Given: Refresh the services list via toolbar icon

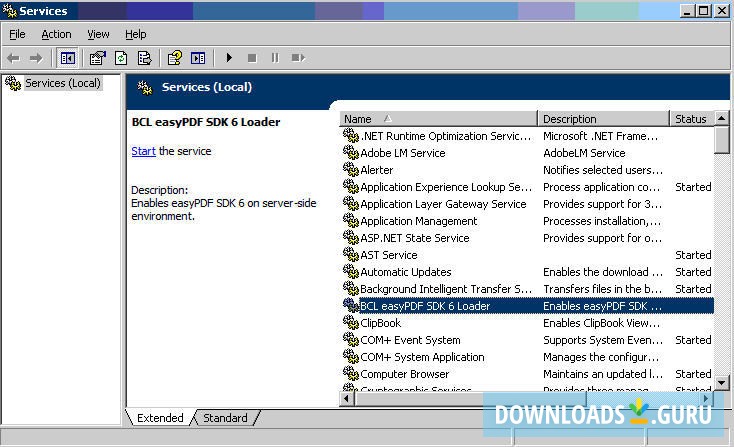Looking at the screenshot, I should coord(121,58).
